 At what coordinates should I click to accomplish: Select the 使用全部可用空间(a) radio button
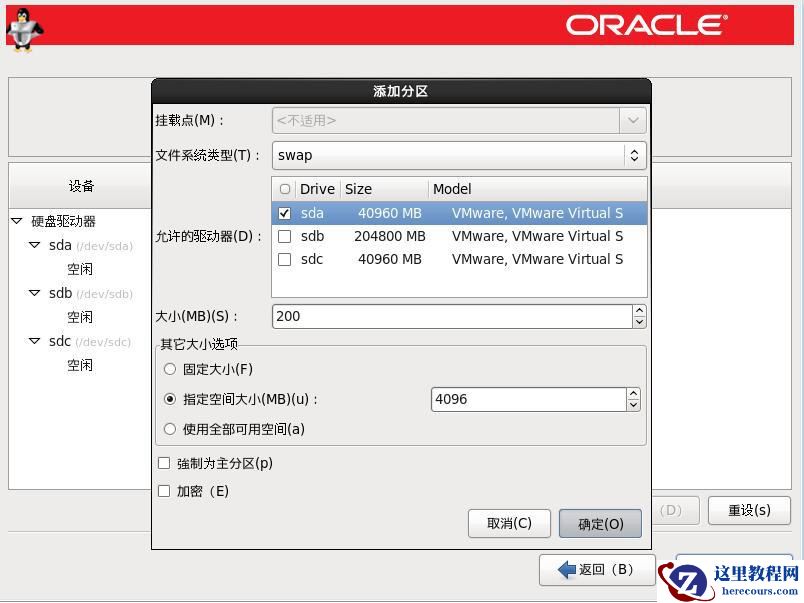pos(170,429)
